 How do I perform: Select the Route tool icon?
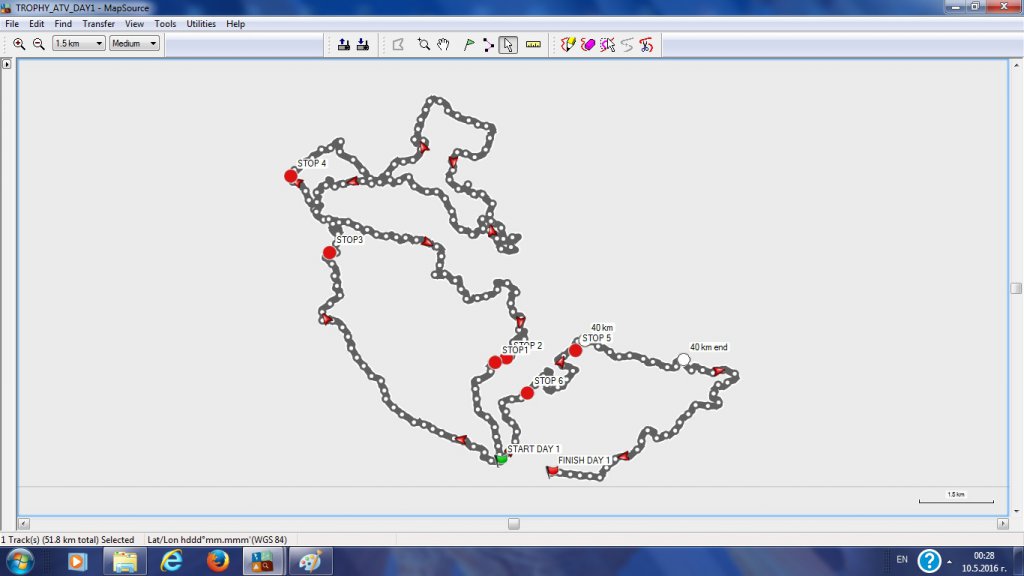pyautogui.click(x=488, y=44)
